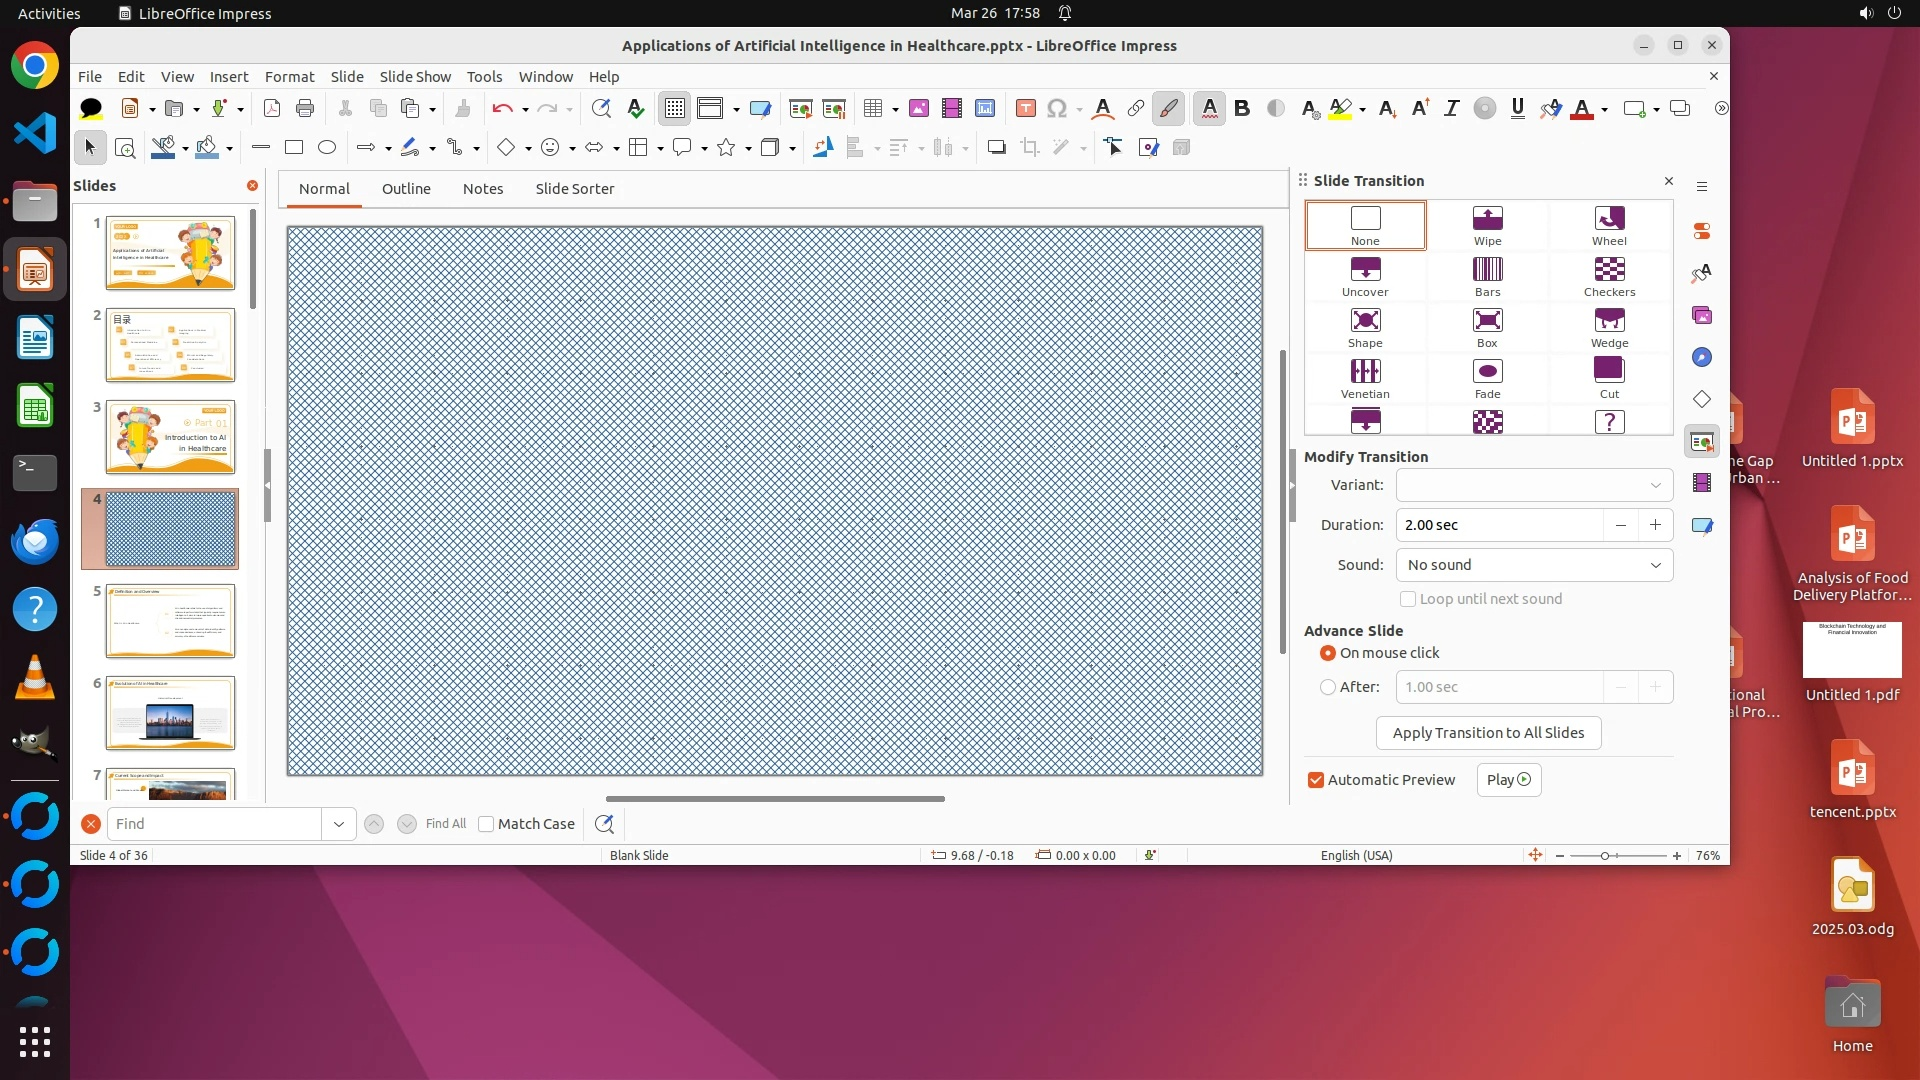Disable the Automatic Preview checkbox
Screen dimensions: 1920x1080
coord(1316,780)
